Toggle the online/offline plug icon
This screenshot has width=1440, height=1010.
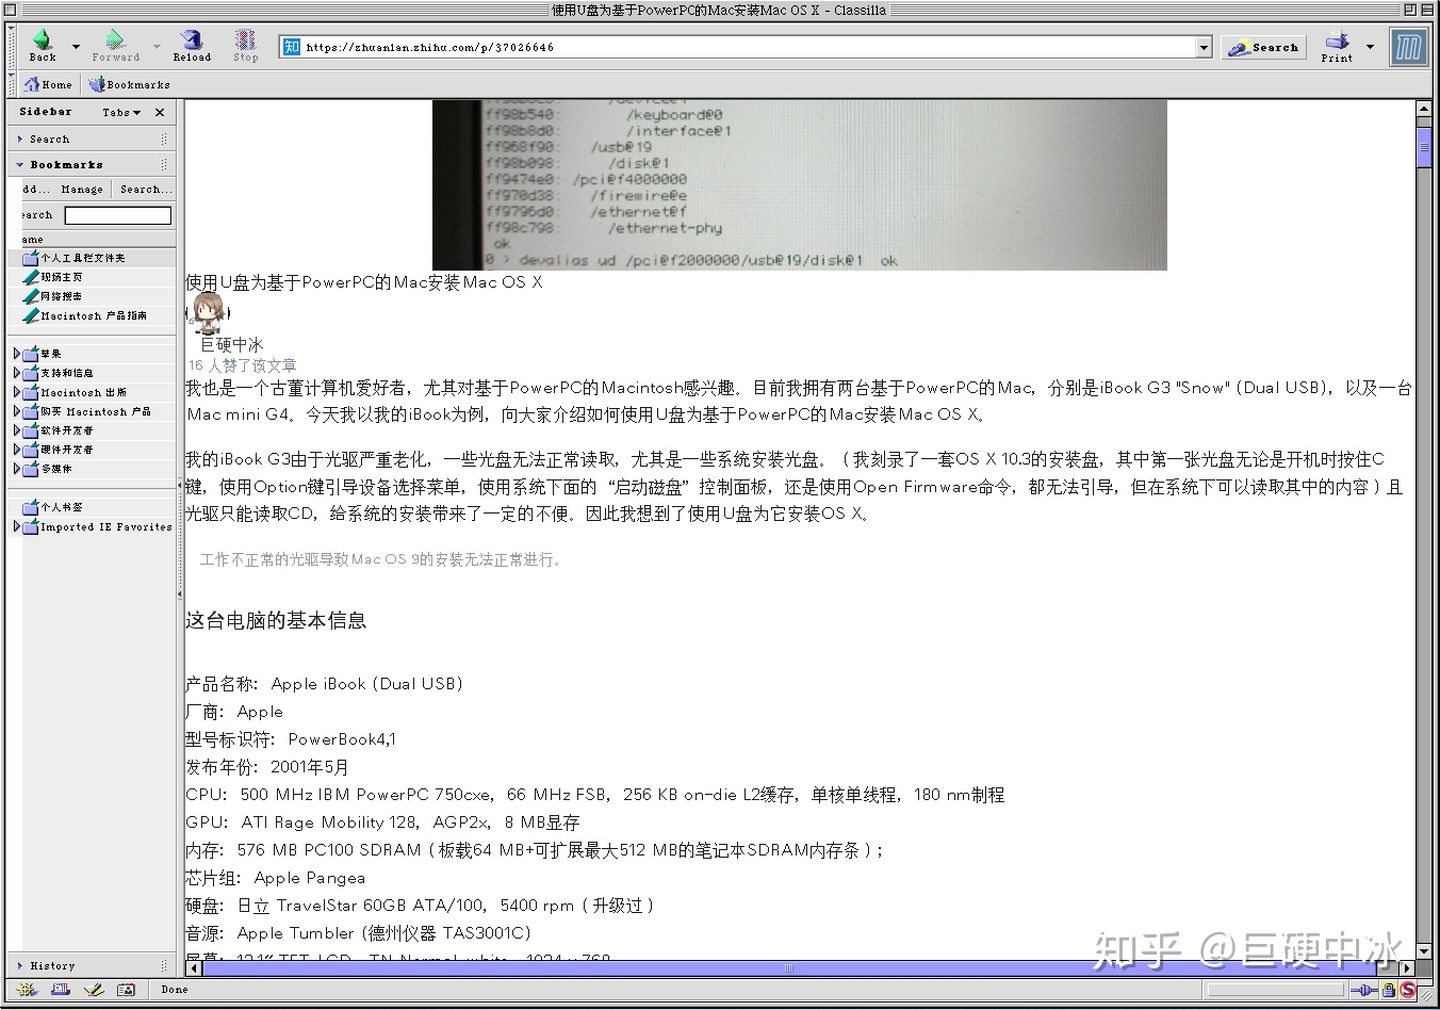tap(1364, 990)
